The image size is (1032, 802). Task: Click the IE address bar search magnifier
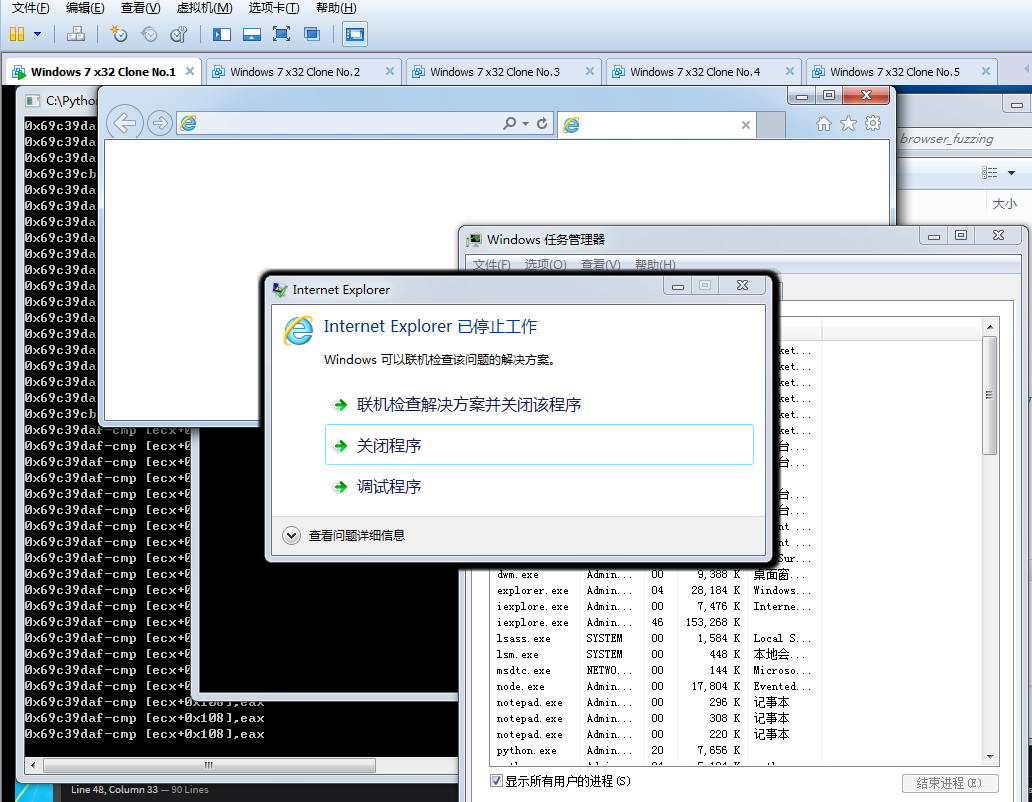509,123
